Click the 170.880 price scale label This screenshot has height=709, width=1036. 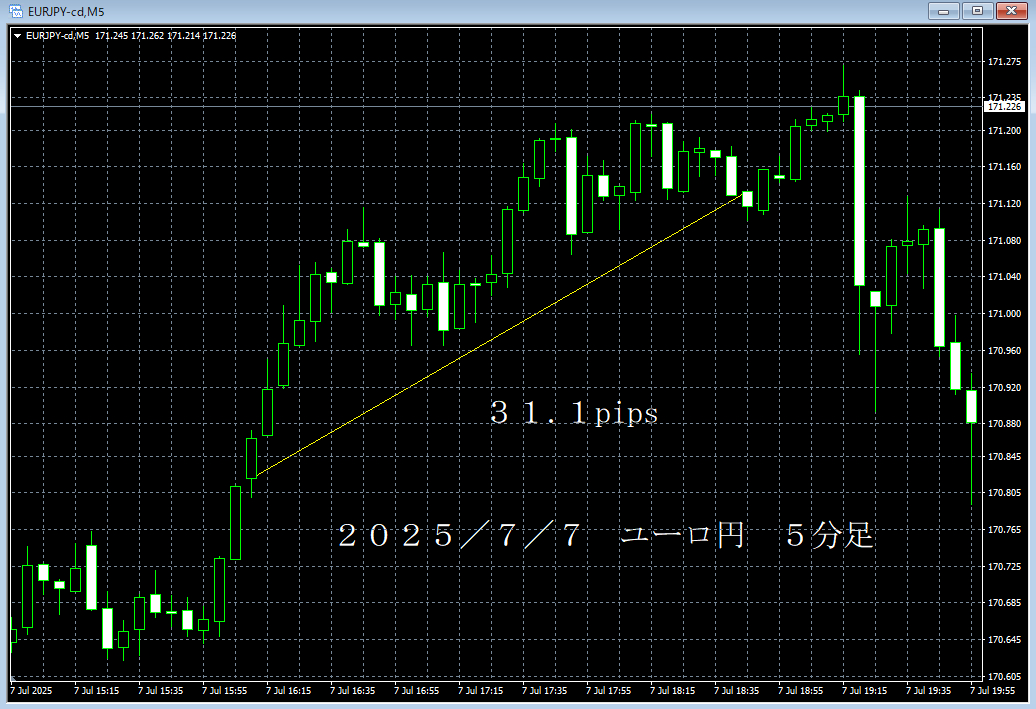click(1003, 424)
